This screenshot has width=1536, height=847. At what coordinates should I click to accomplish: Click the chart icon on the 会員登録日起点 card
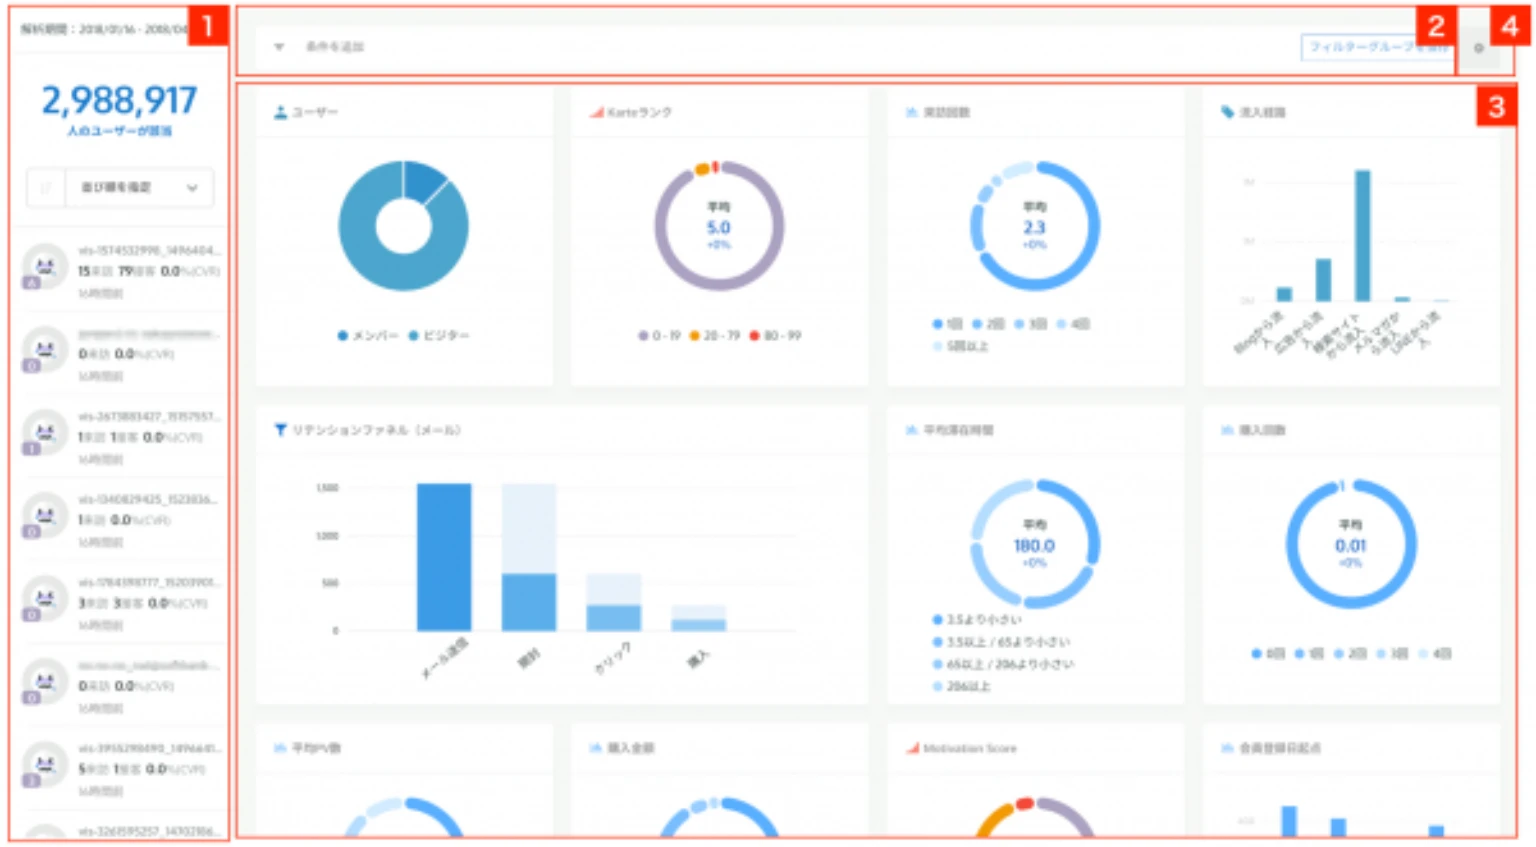[x=1227, y=748]
